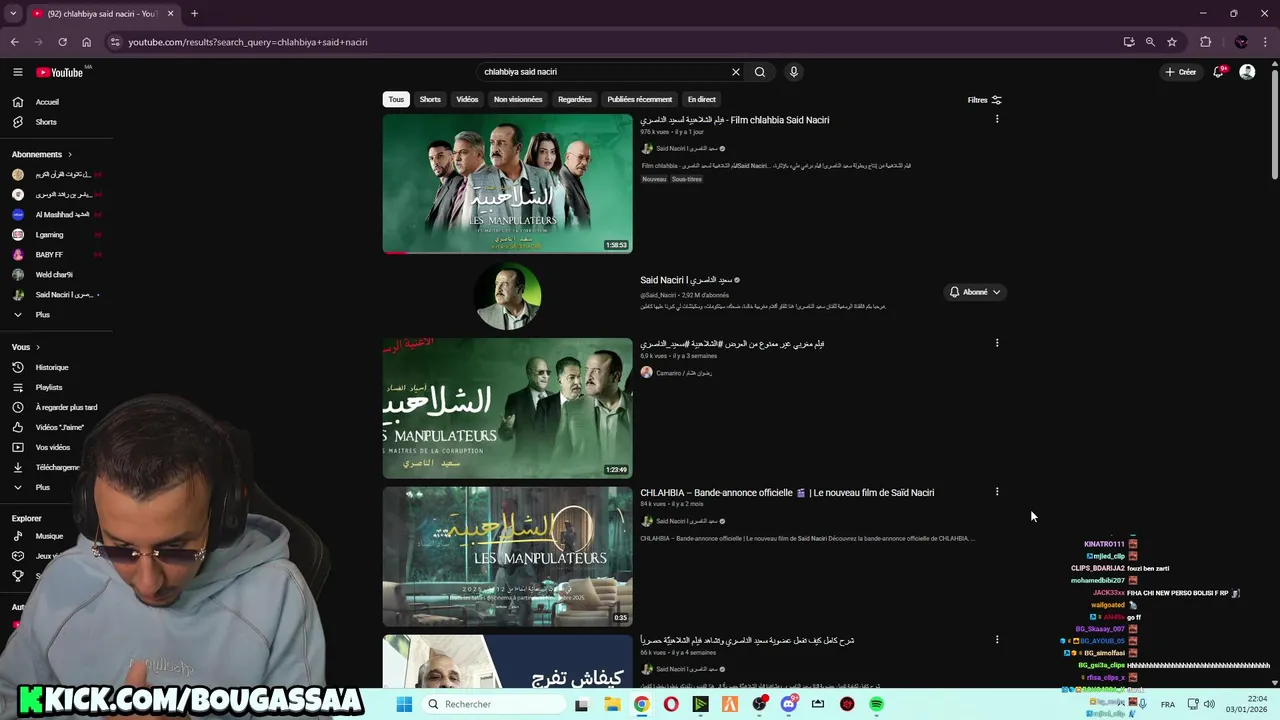Click the browser home icon
Screen dimensions: 1280x720
86,42
